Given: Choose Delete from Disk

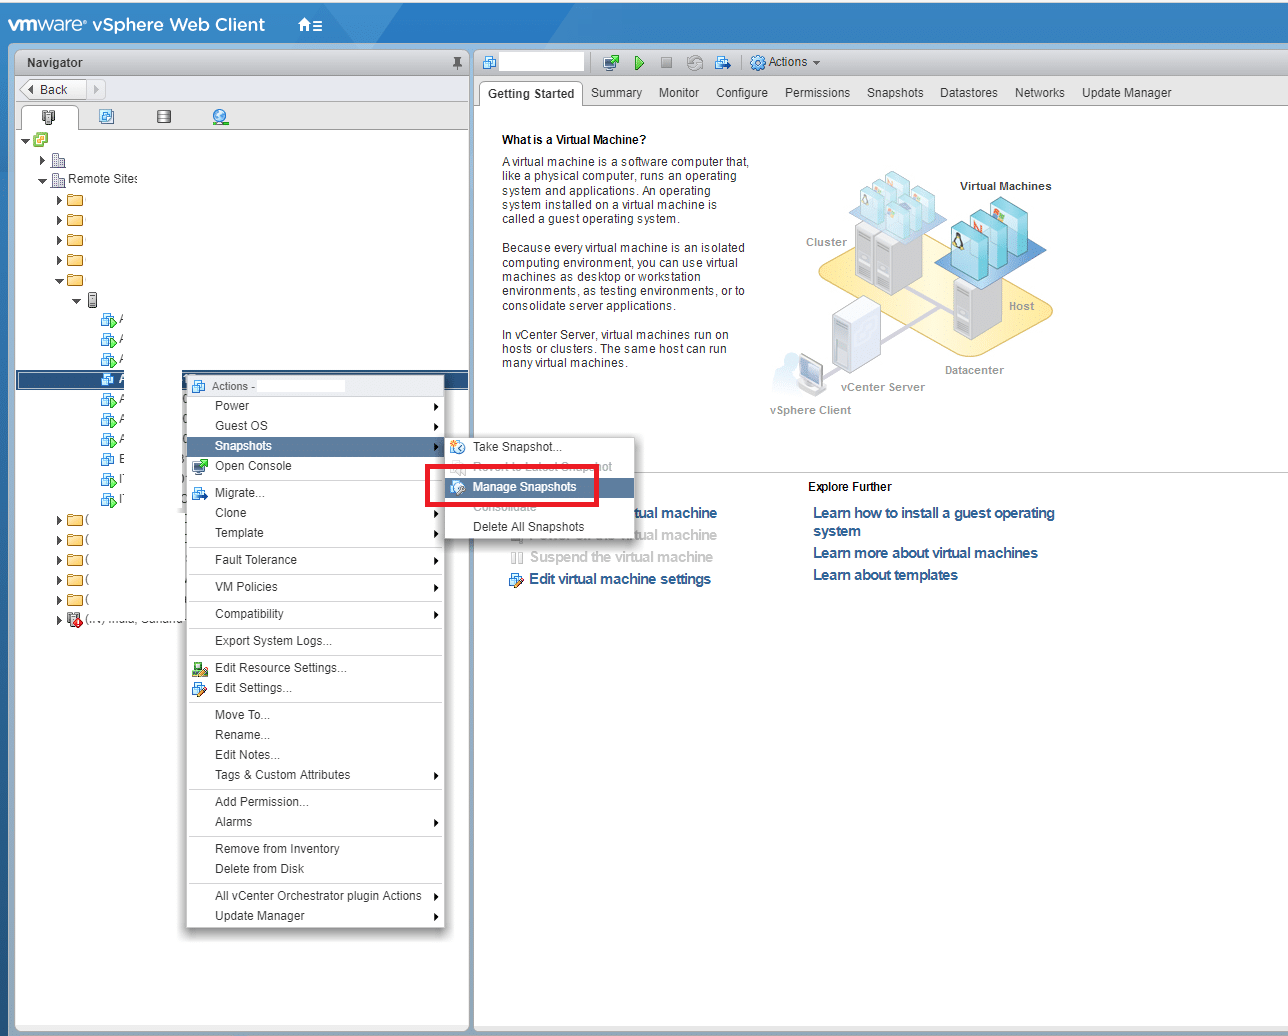Looking at the screenshot, I should click(x=315, y=869).
